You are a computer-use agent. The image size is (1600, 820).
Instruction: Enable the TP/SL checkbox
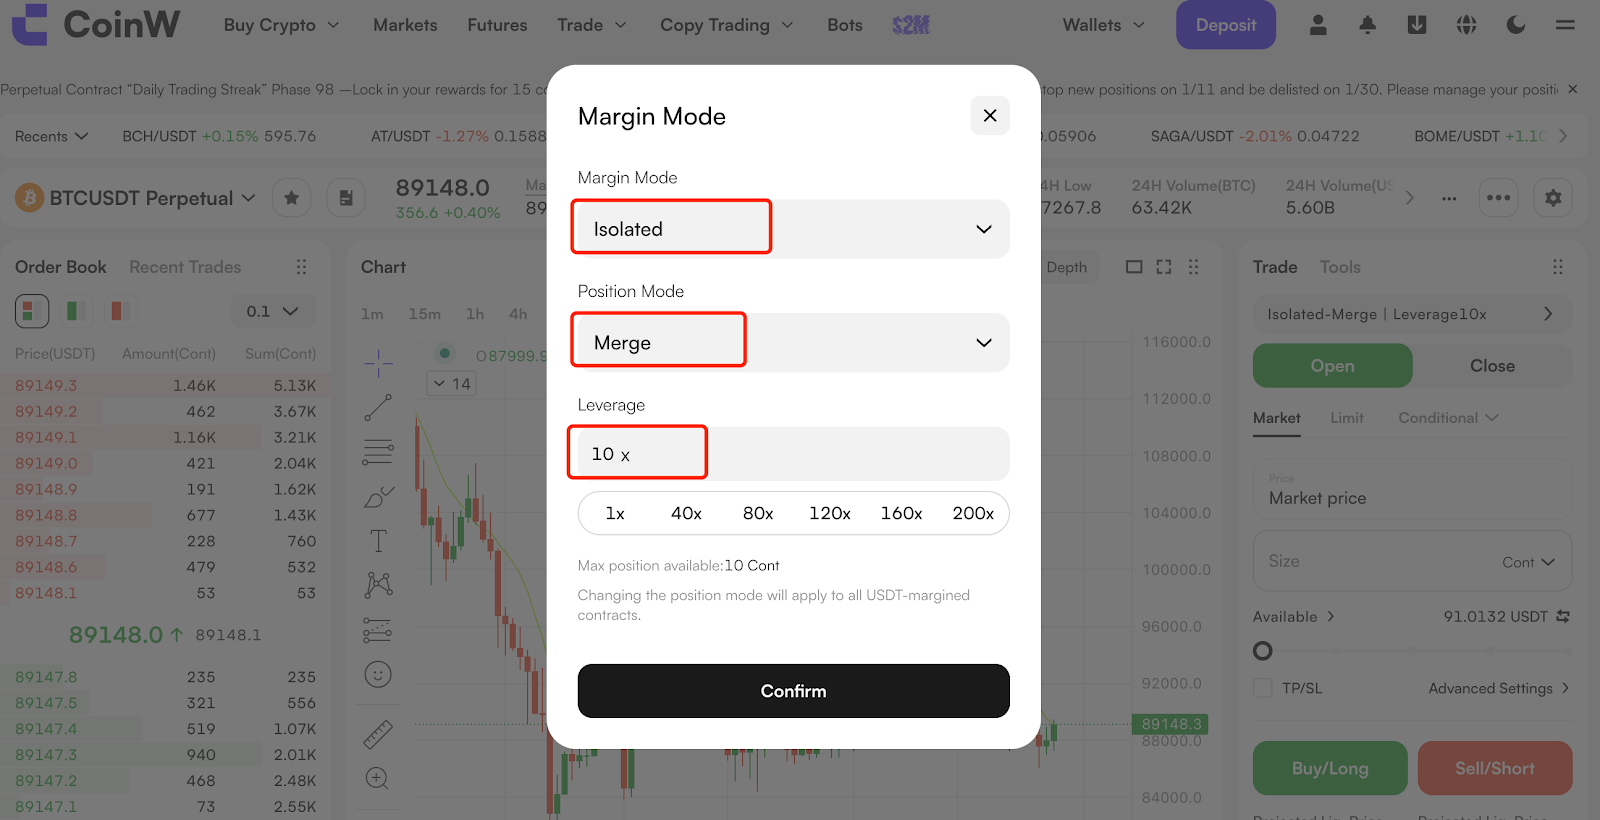pyautogui.click(x=1263, y=688)
